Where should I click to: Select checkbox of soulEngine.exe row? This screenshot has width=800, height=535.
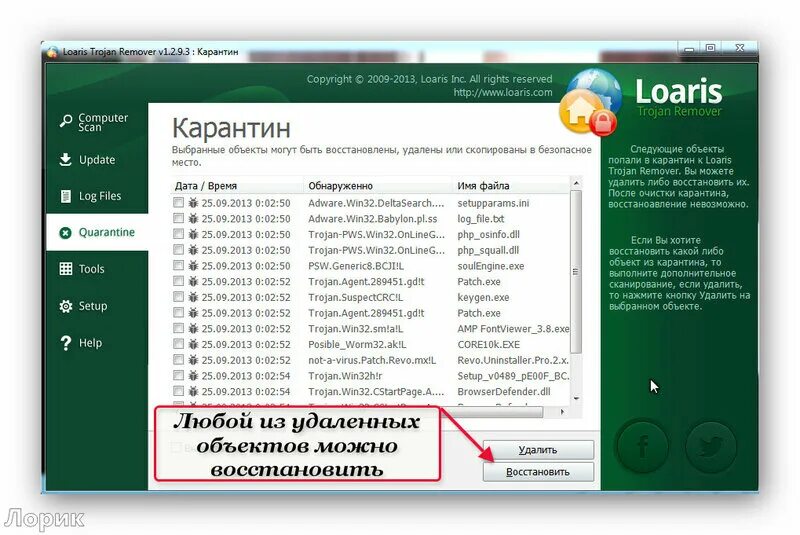pyautogui.click(x=178, y=265)
